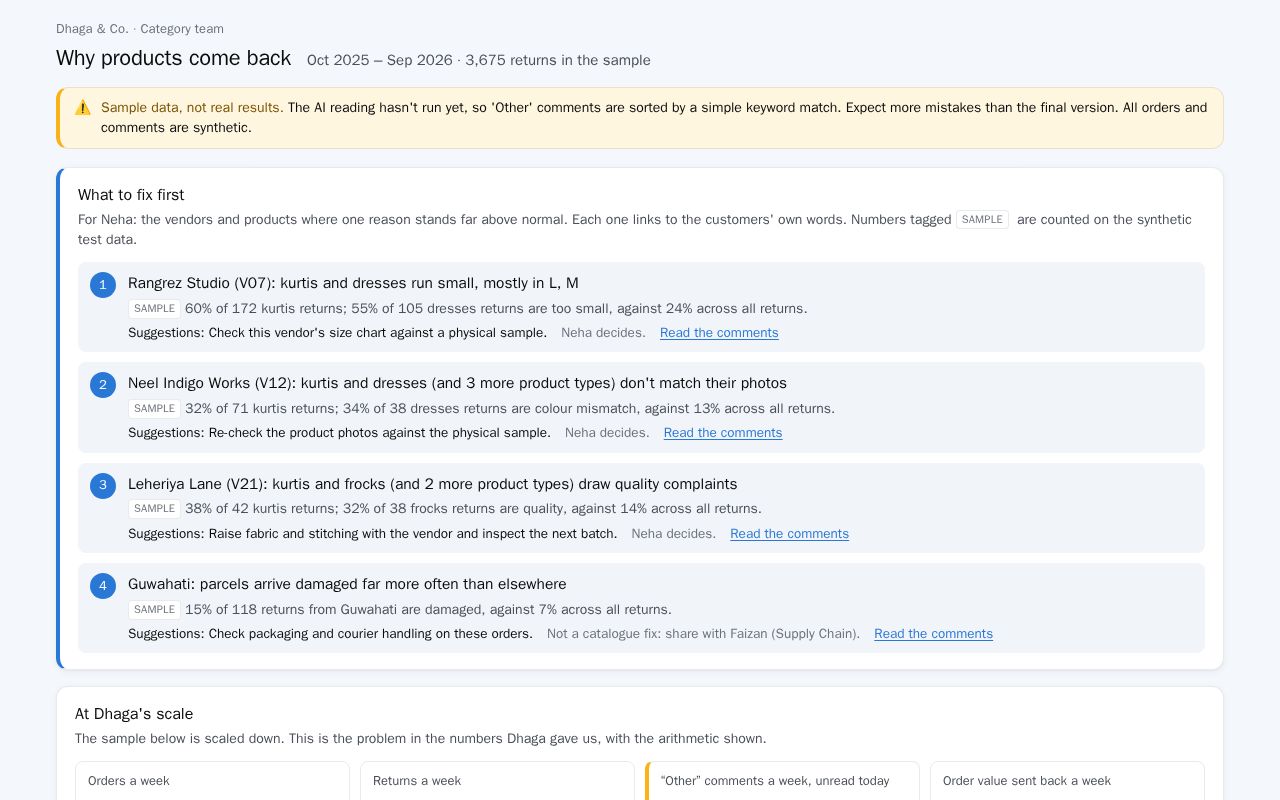The image size is (1280, 800).
Task: Click the number 4 badge for Guwahati
Action: [103, 586]
